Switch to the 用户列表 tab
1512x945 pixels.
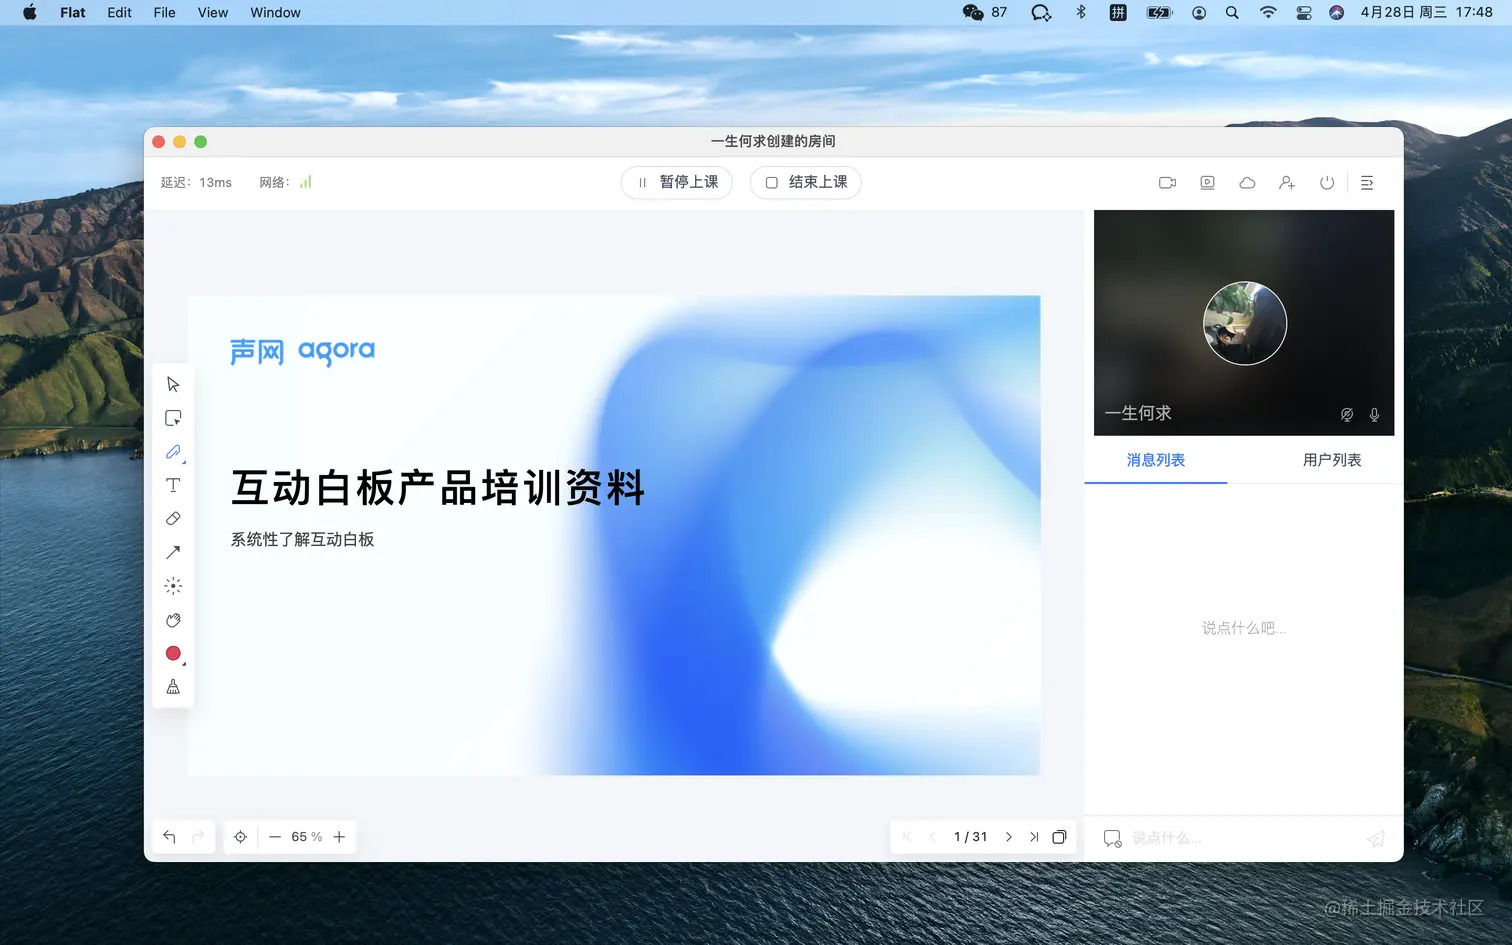1332,460
